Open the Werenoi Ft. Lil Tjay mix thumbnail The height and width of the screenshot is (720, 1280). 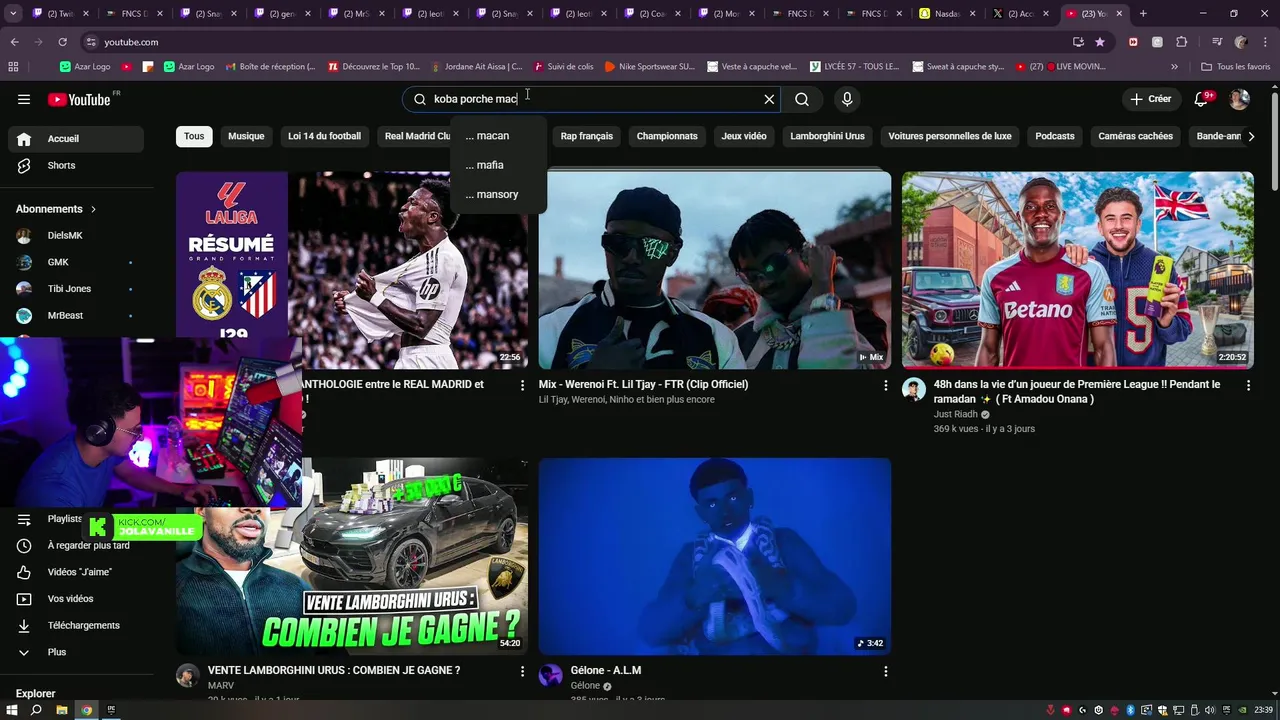click(714, 270)
